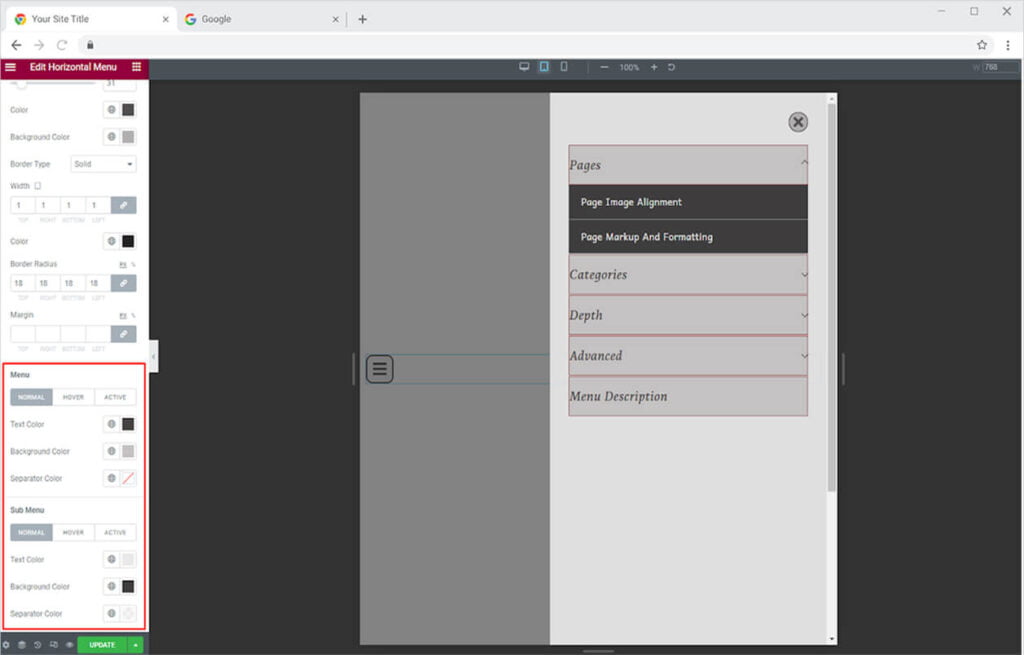Open the Page Image Alignment link

click(x=631, y=202)
